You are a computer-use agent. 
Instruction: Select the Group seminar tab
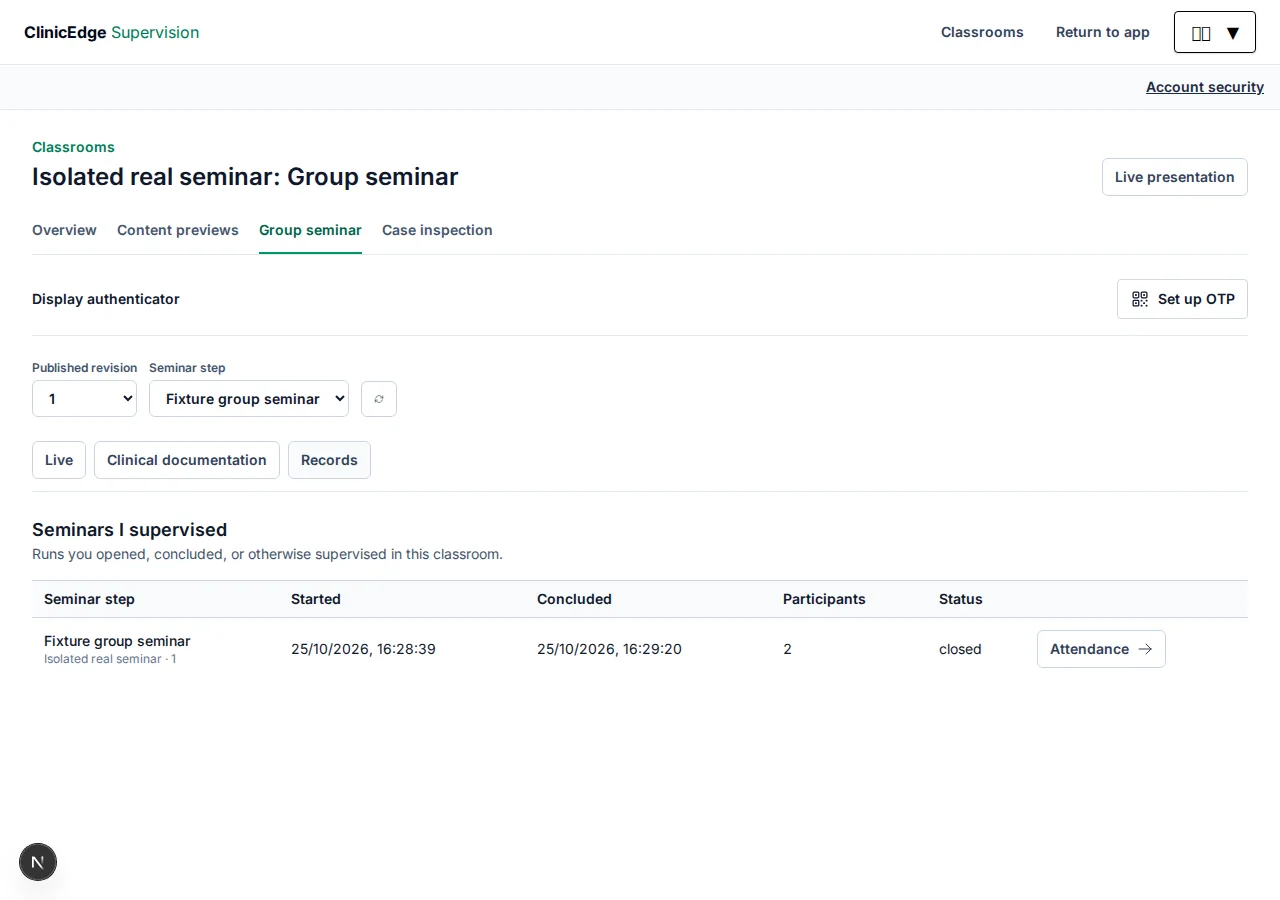click(x=310, y=230)
